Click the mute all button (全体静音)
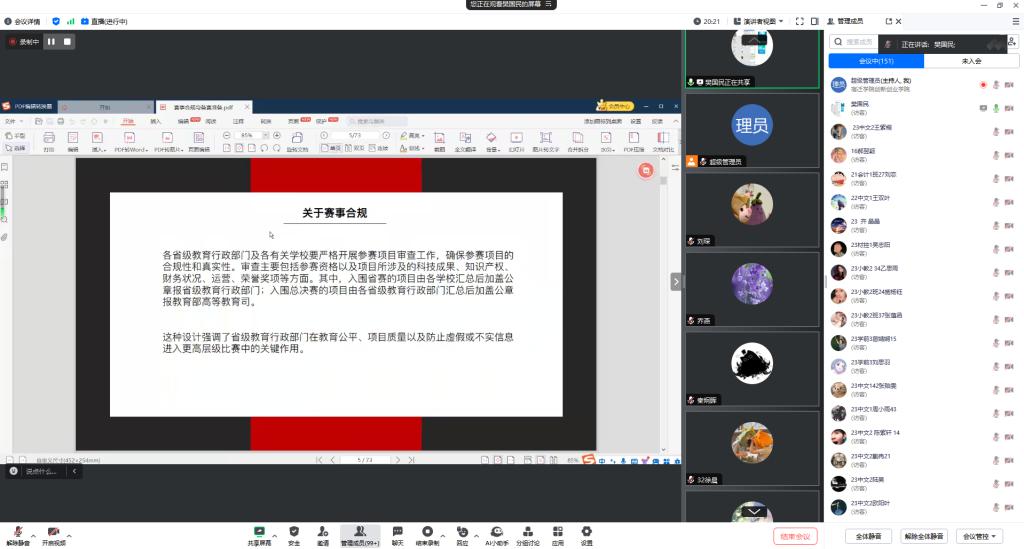The height and width of the screenshot is (549, 1024). click(x=868, y=536)
